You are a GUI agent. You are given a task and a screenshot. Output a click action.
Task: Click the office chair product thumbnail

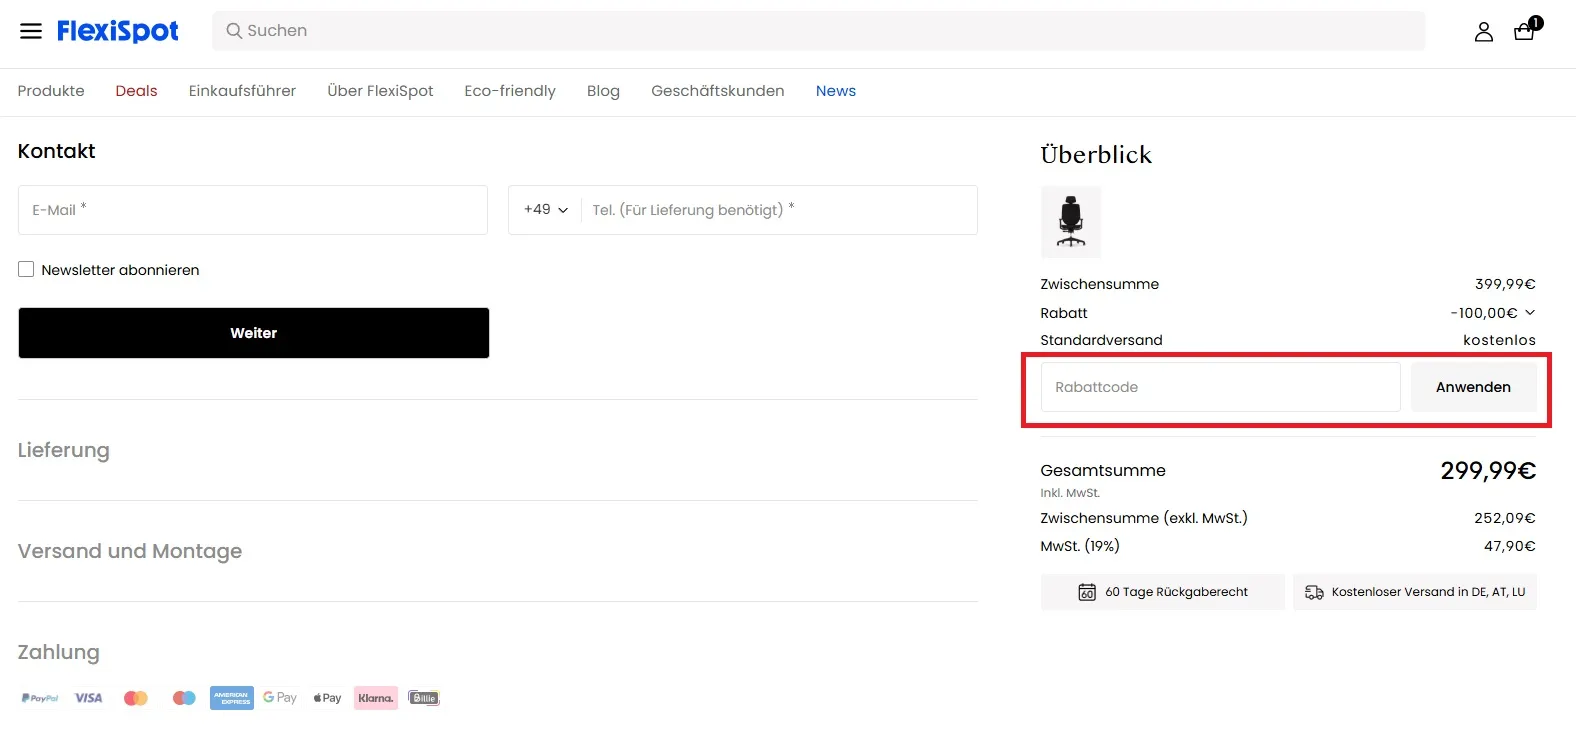pyautogui.click(x=1071, y=222)
